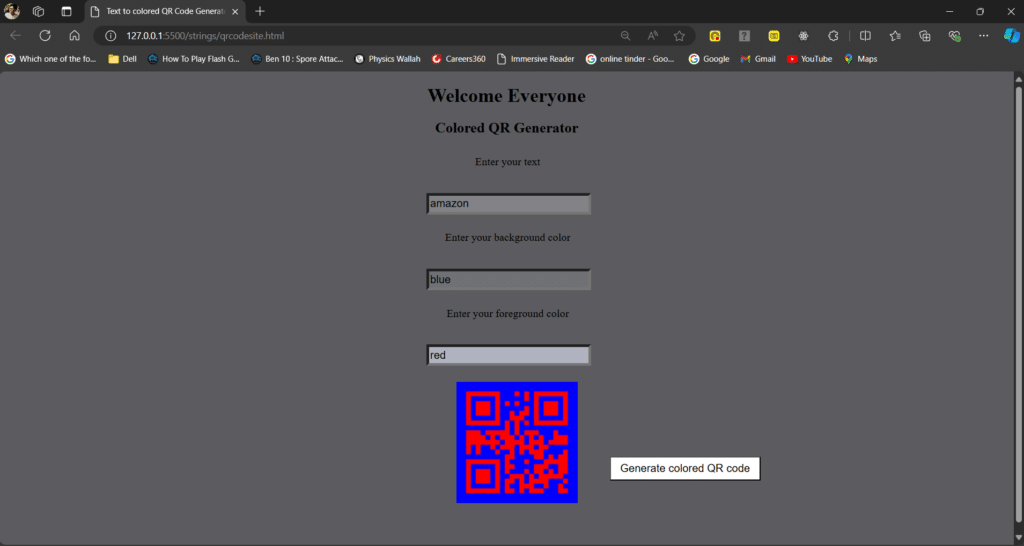The height and width of the screenshot is (546, 1024).
Task: Click the text field containing amazon
Action: pos(508,204)
